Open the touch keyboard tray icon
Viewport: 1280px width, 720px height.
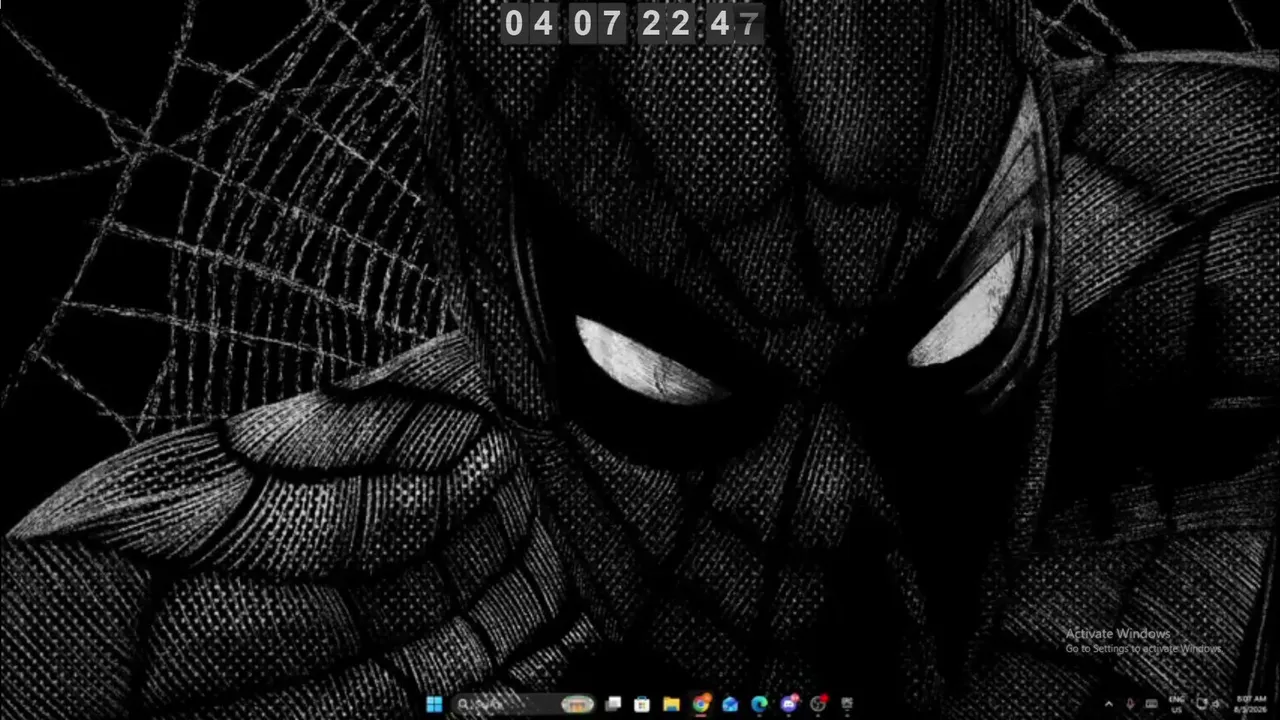(x=1152, y=704)
